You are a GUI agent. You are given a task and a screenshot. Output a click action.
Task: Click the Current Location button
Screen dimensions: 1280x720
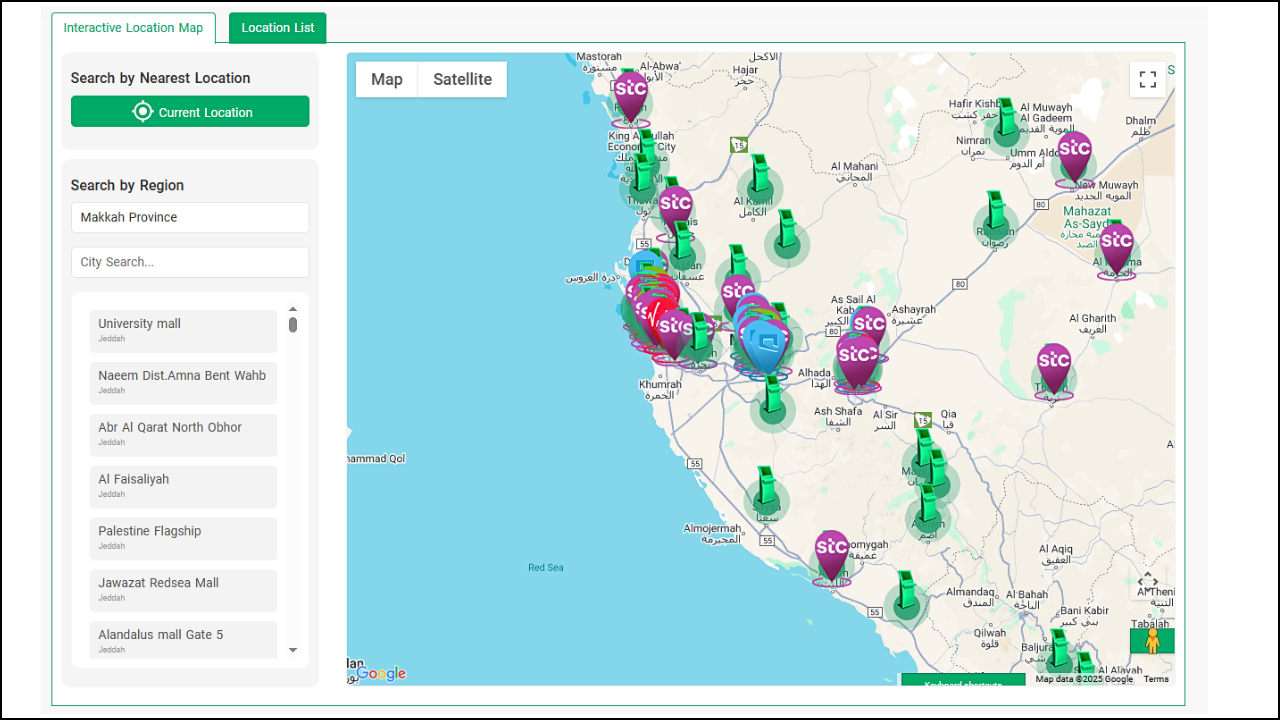pyautogui.click(x=190, y=112)
